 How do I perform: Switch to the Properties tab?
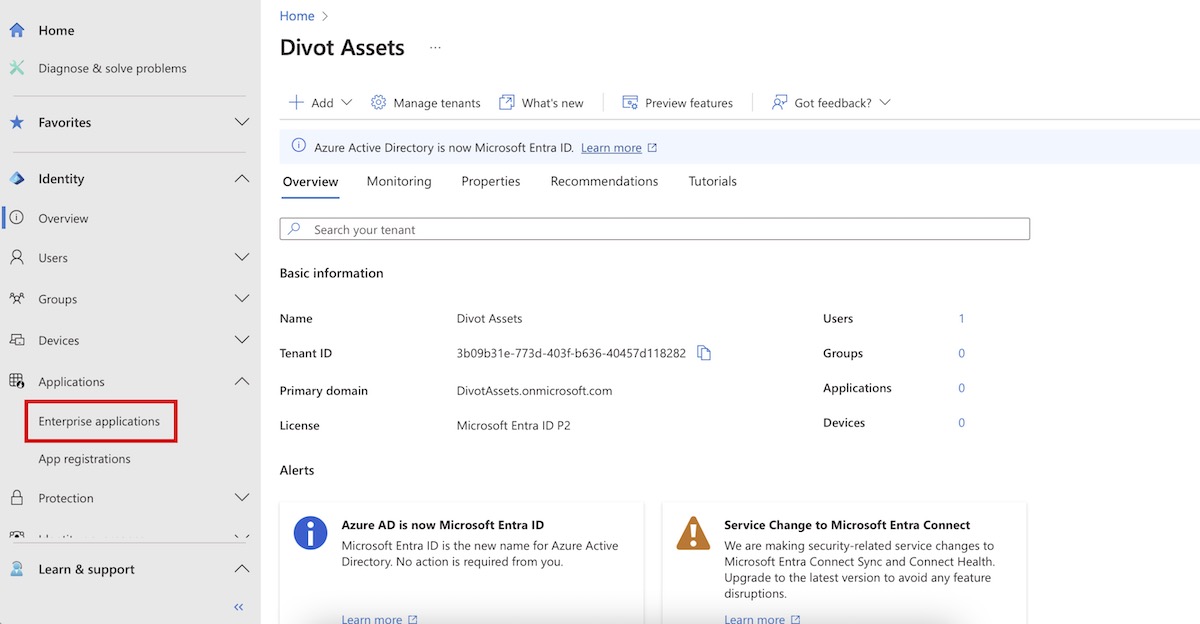pos(490,181)
